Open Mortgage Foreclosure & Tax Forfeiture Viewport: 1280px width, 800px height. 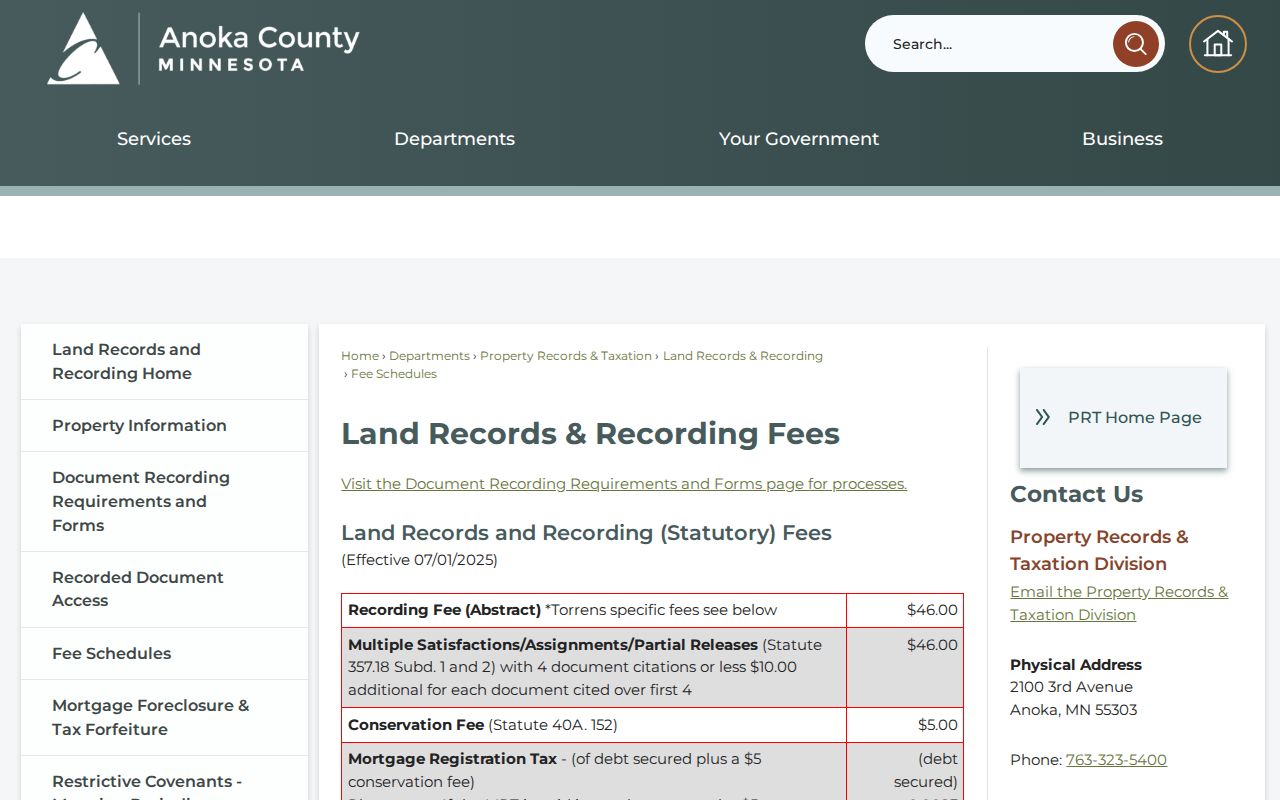(164, 718)
